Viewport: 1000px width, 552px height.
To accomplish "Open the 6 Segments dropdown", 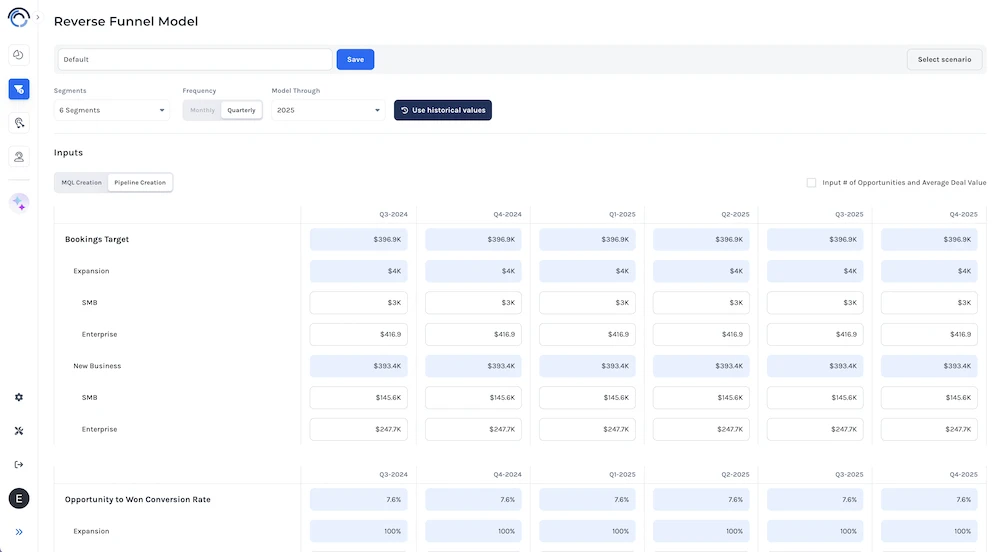I will pyautogui.click(x=112, y=110).
